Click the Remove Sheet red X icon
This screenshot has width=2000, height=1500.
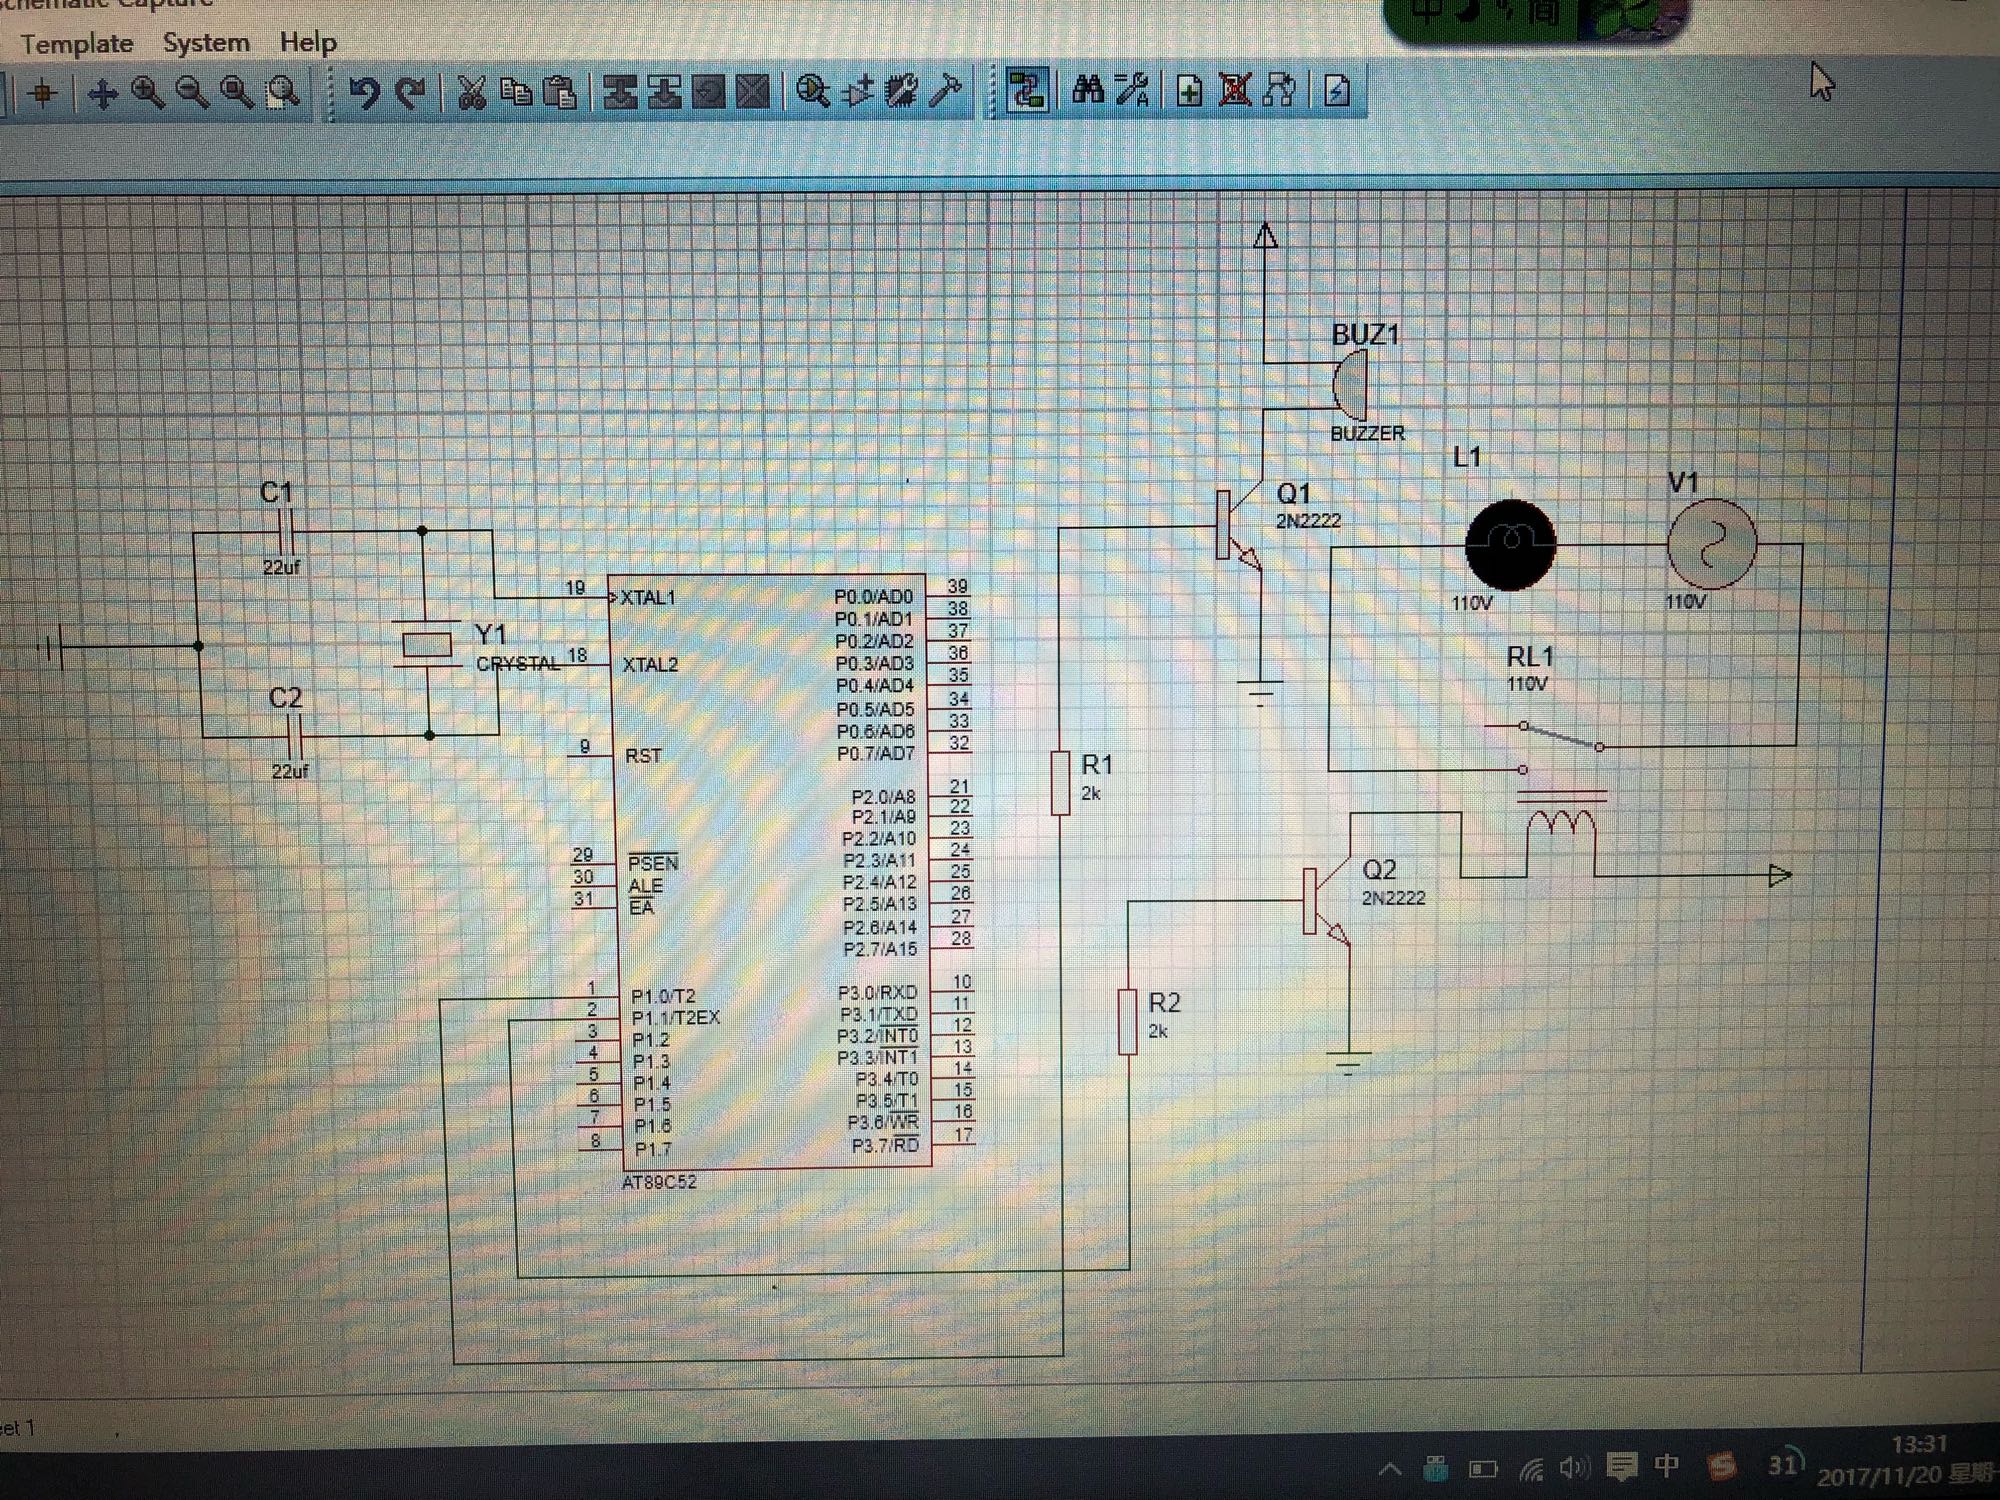coord(1235,92)
